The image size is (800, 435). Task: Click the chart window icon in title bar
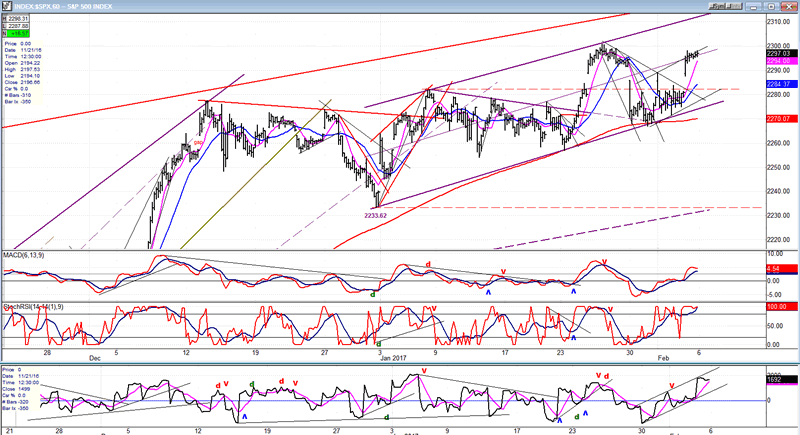point(6,5)
